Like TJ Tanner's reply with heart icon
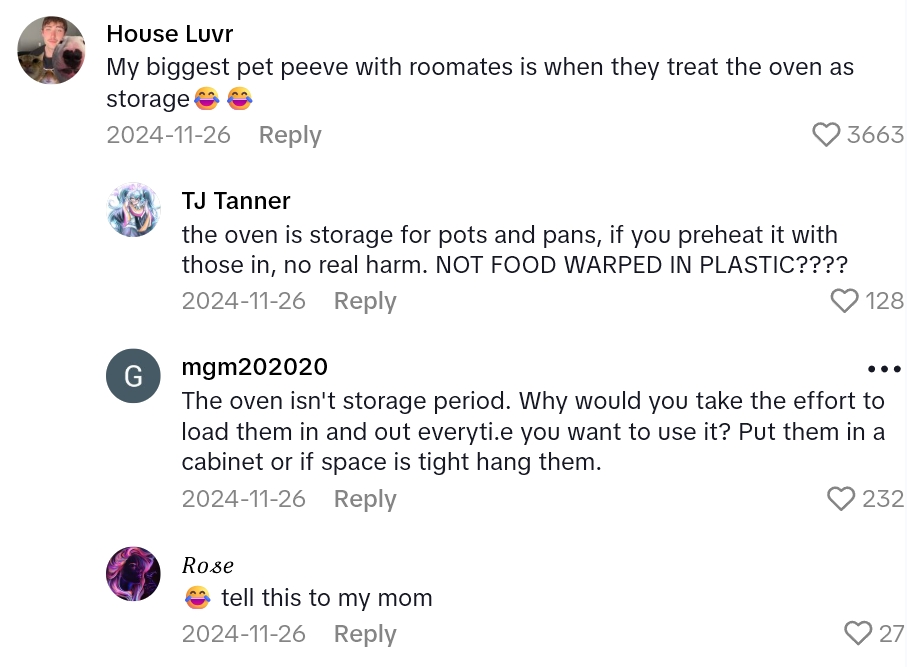The image size is (907, 667). tap(845, 300)
